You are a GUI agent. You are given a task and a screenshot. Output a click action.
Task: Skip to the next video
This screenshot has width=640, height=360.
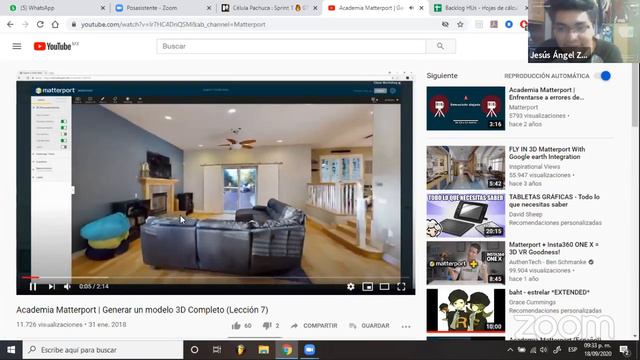(x=51, y=287)
